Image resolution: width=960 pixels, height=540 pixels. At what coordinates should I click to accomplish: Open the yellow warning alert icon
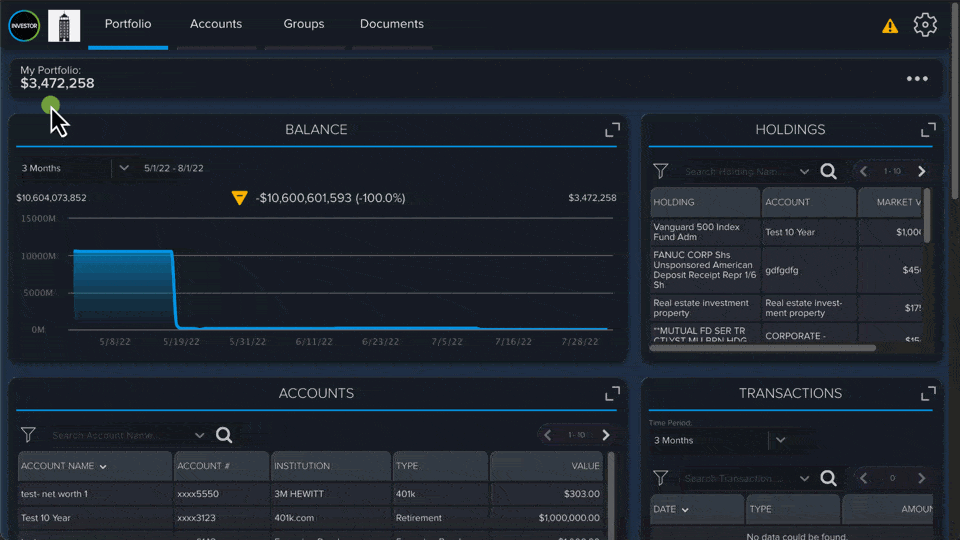(890, 26)
